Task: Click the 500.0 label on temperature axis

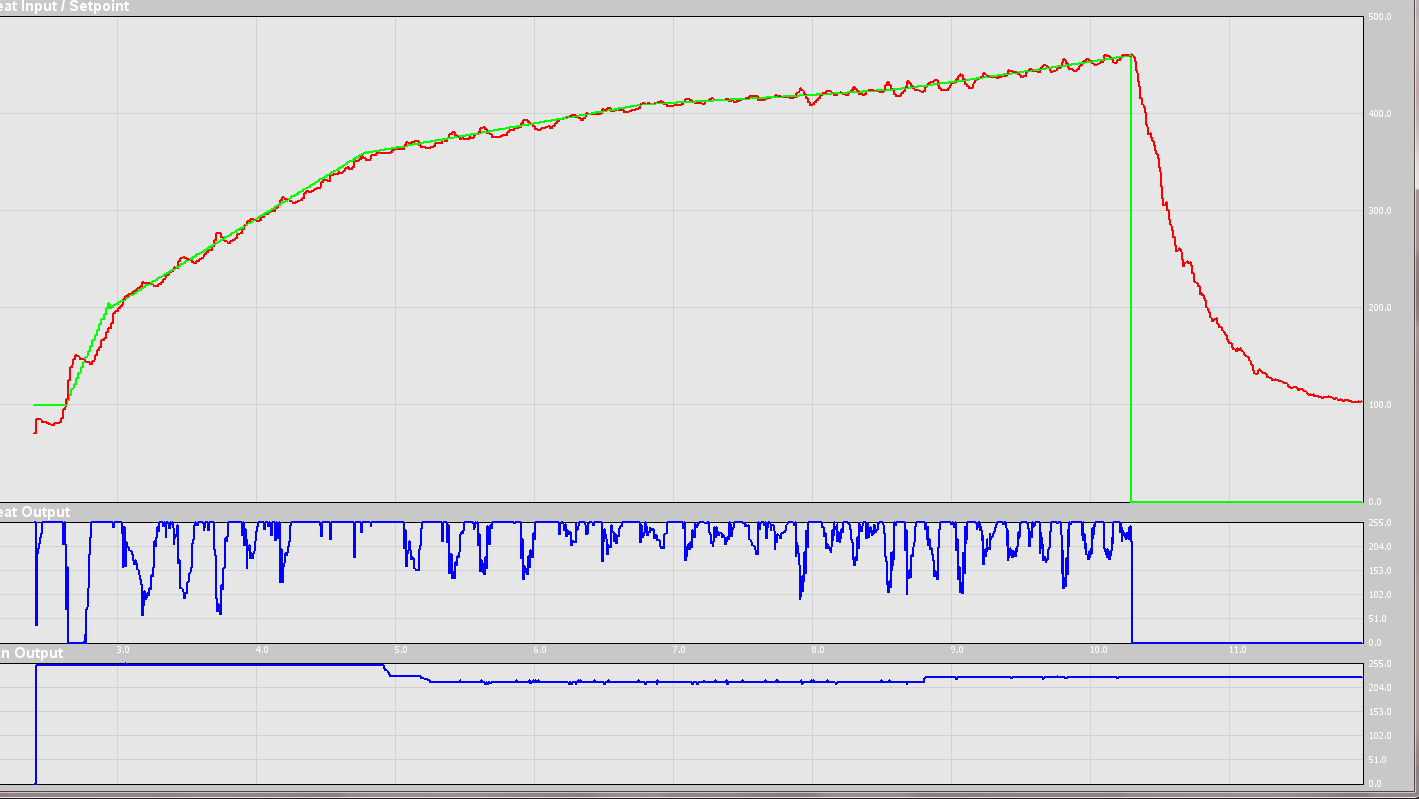Action: 1379,18
